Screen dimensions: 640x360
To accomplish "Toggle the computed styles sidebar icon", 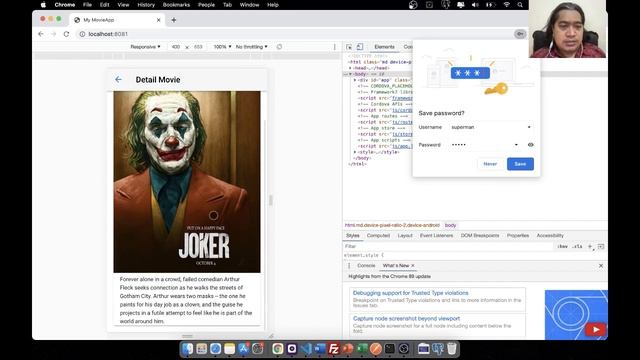I will [x=601, y=247].
